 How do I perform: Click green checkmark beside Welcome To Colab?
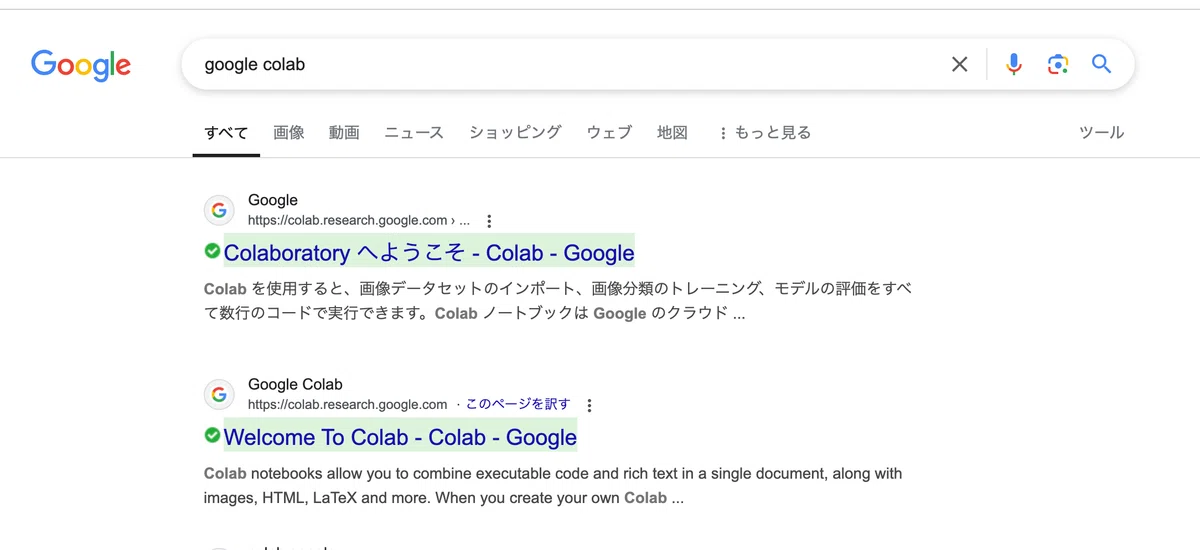point(212,435)
